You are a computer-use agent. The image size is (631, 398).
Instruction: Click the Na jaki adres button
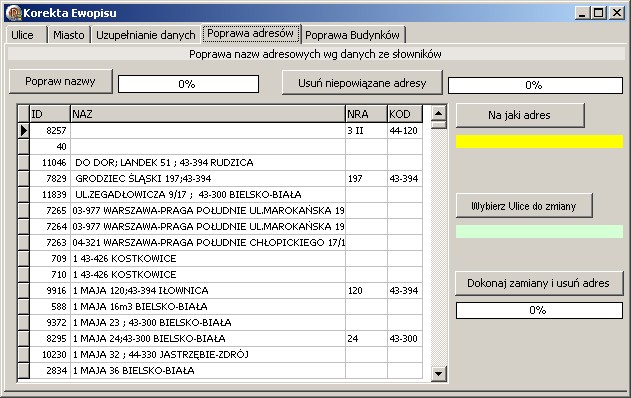520,115
